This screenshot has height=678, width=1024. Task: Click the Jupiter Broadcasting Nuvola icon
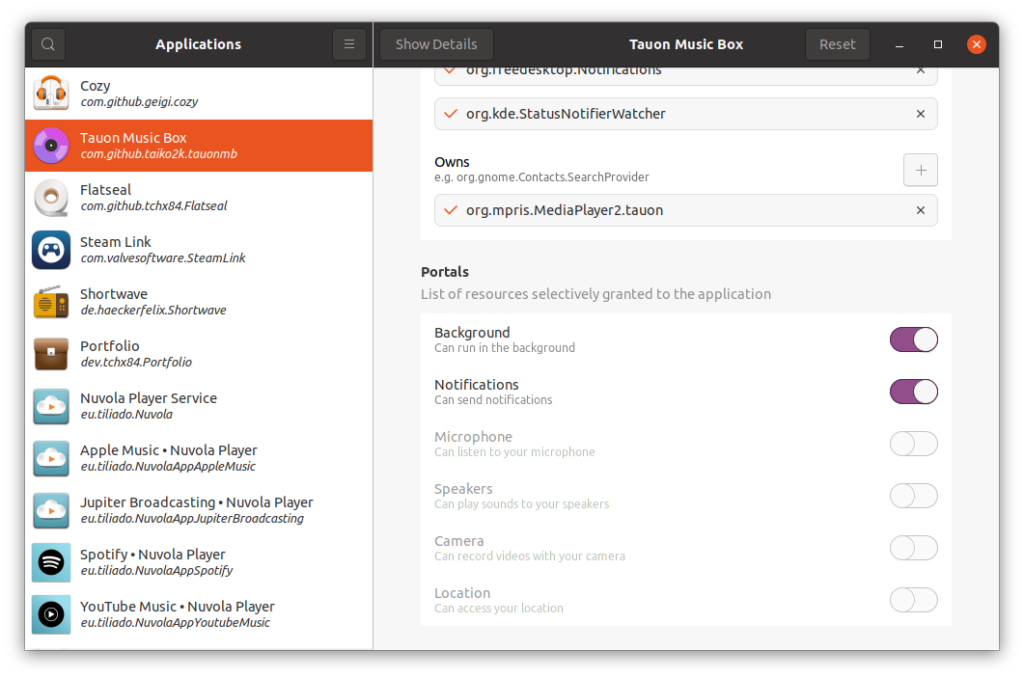coord(51,510)
